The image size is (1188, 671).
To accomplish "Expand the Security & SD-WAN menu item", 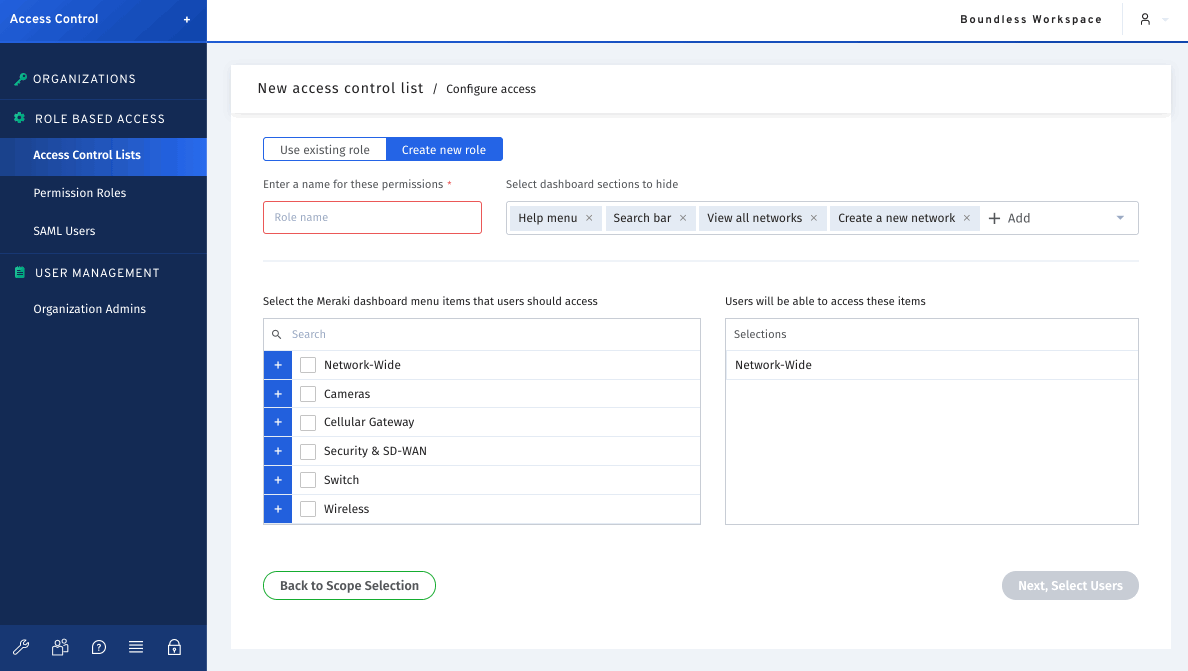I will click(277, 451).
